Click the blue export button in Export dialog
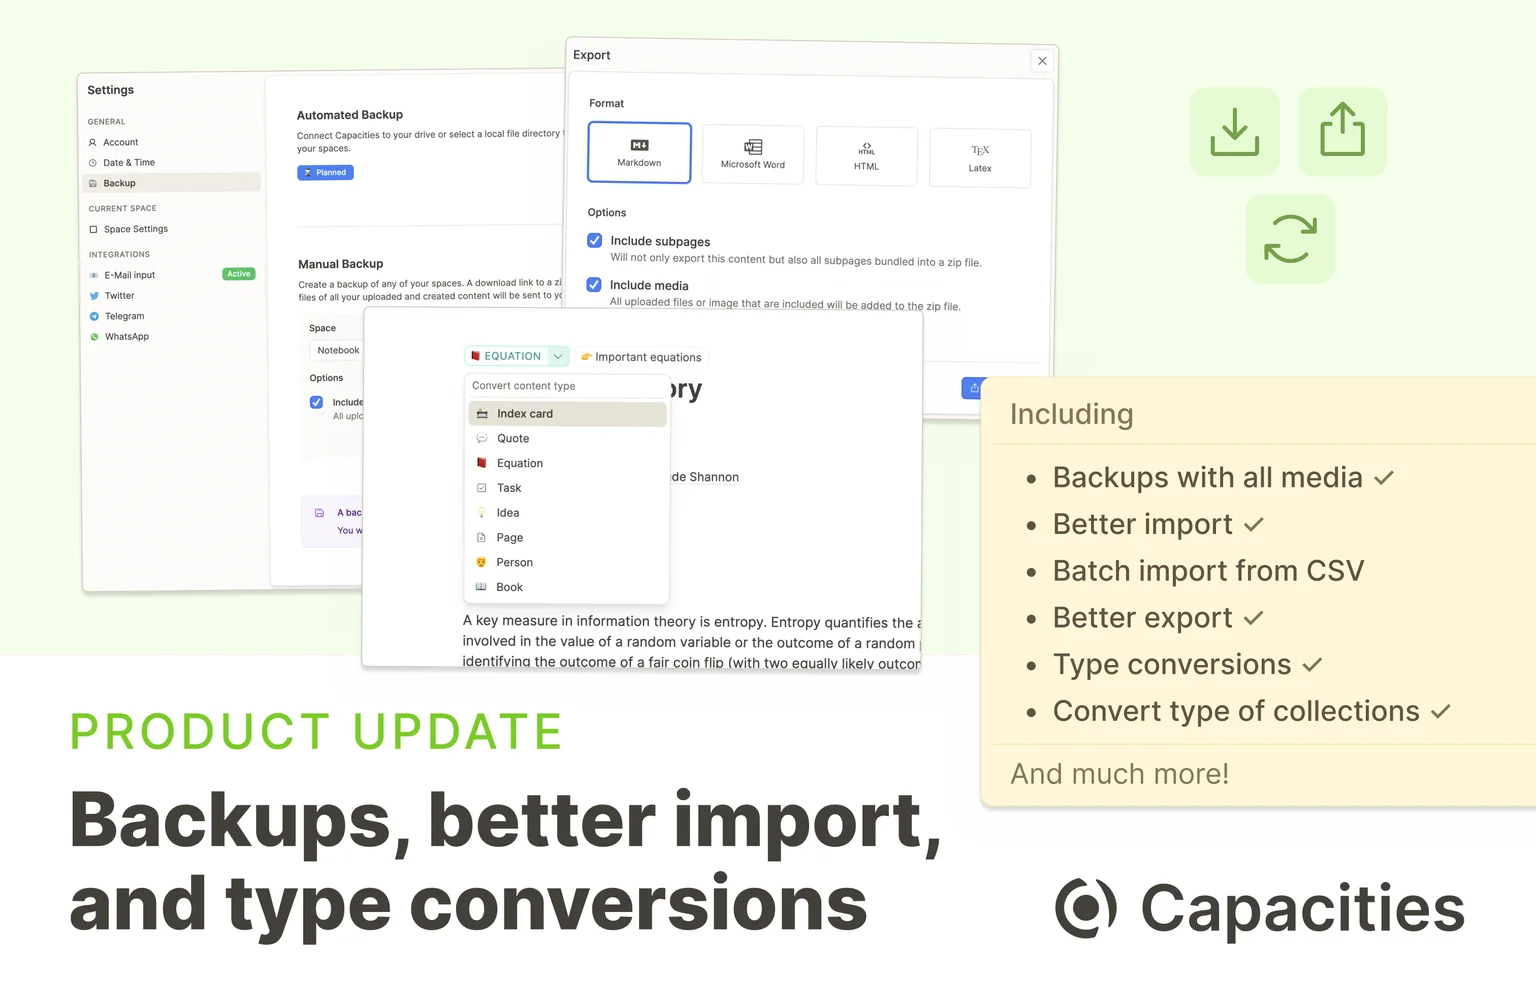1536x998 pixels. [974, 388]
